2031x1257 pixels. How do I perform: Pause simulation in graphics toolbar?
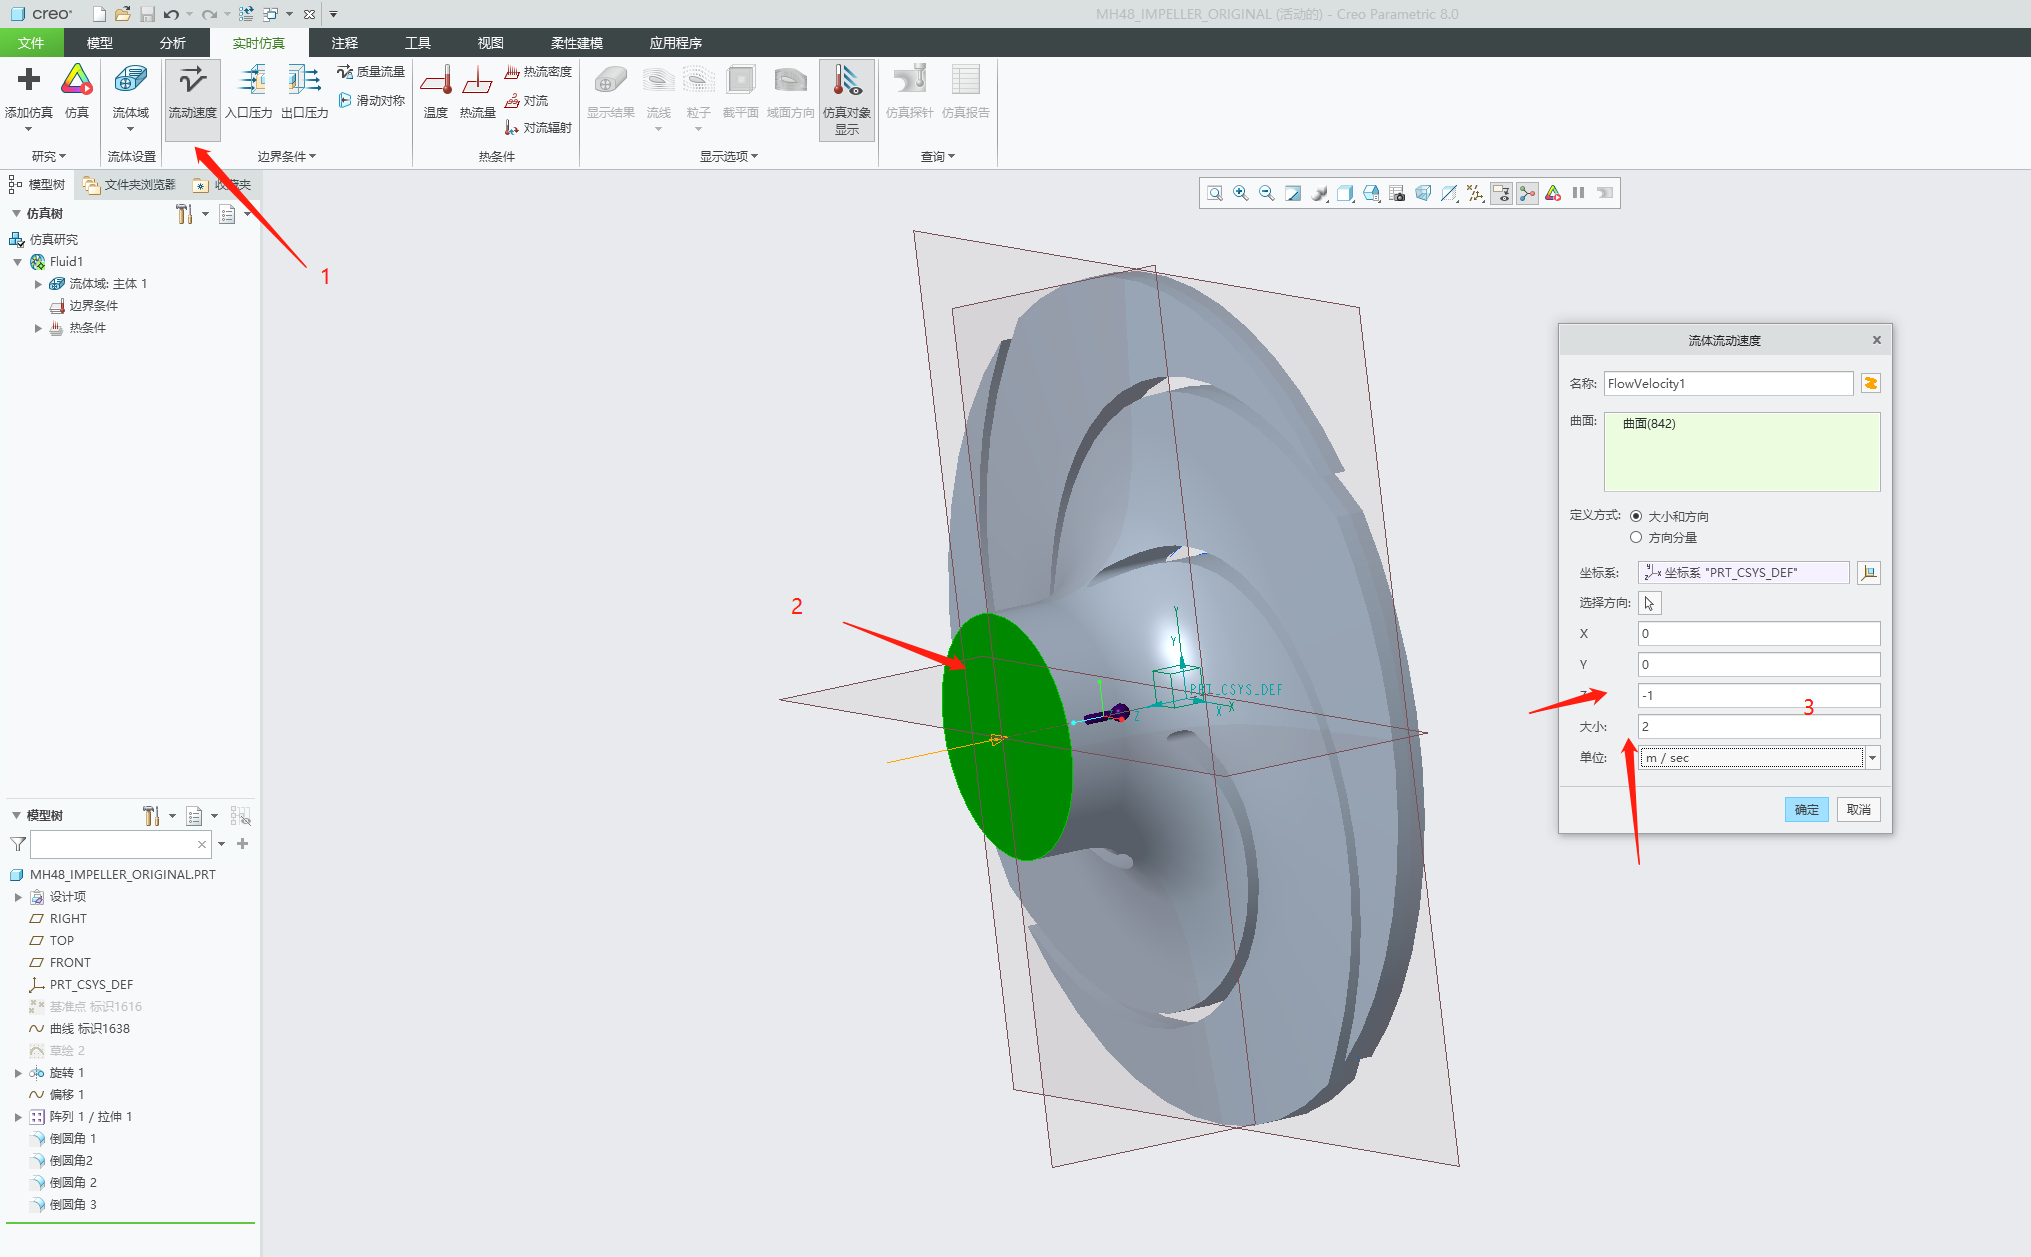pyautogui.click(x=1579, y=193)
